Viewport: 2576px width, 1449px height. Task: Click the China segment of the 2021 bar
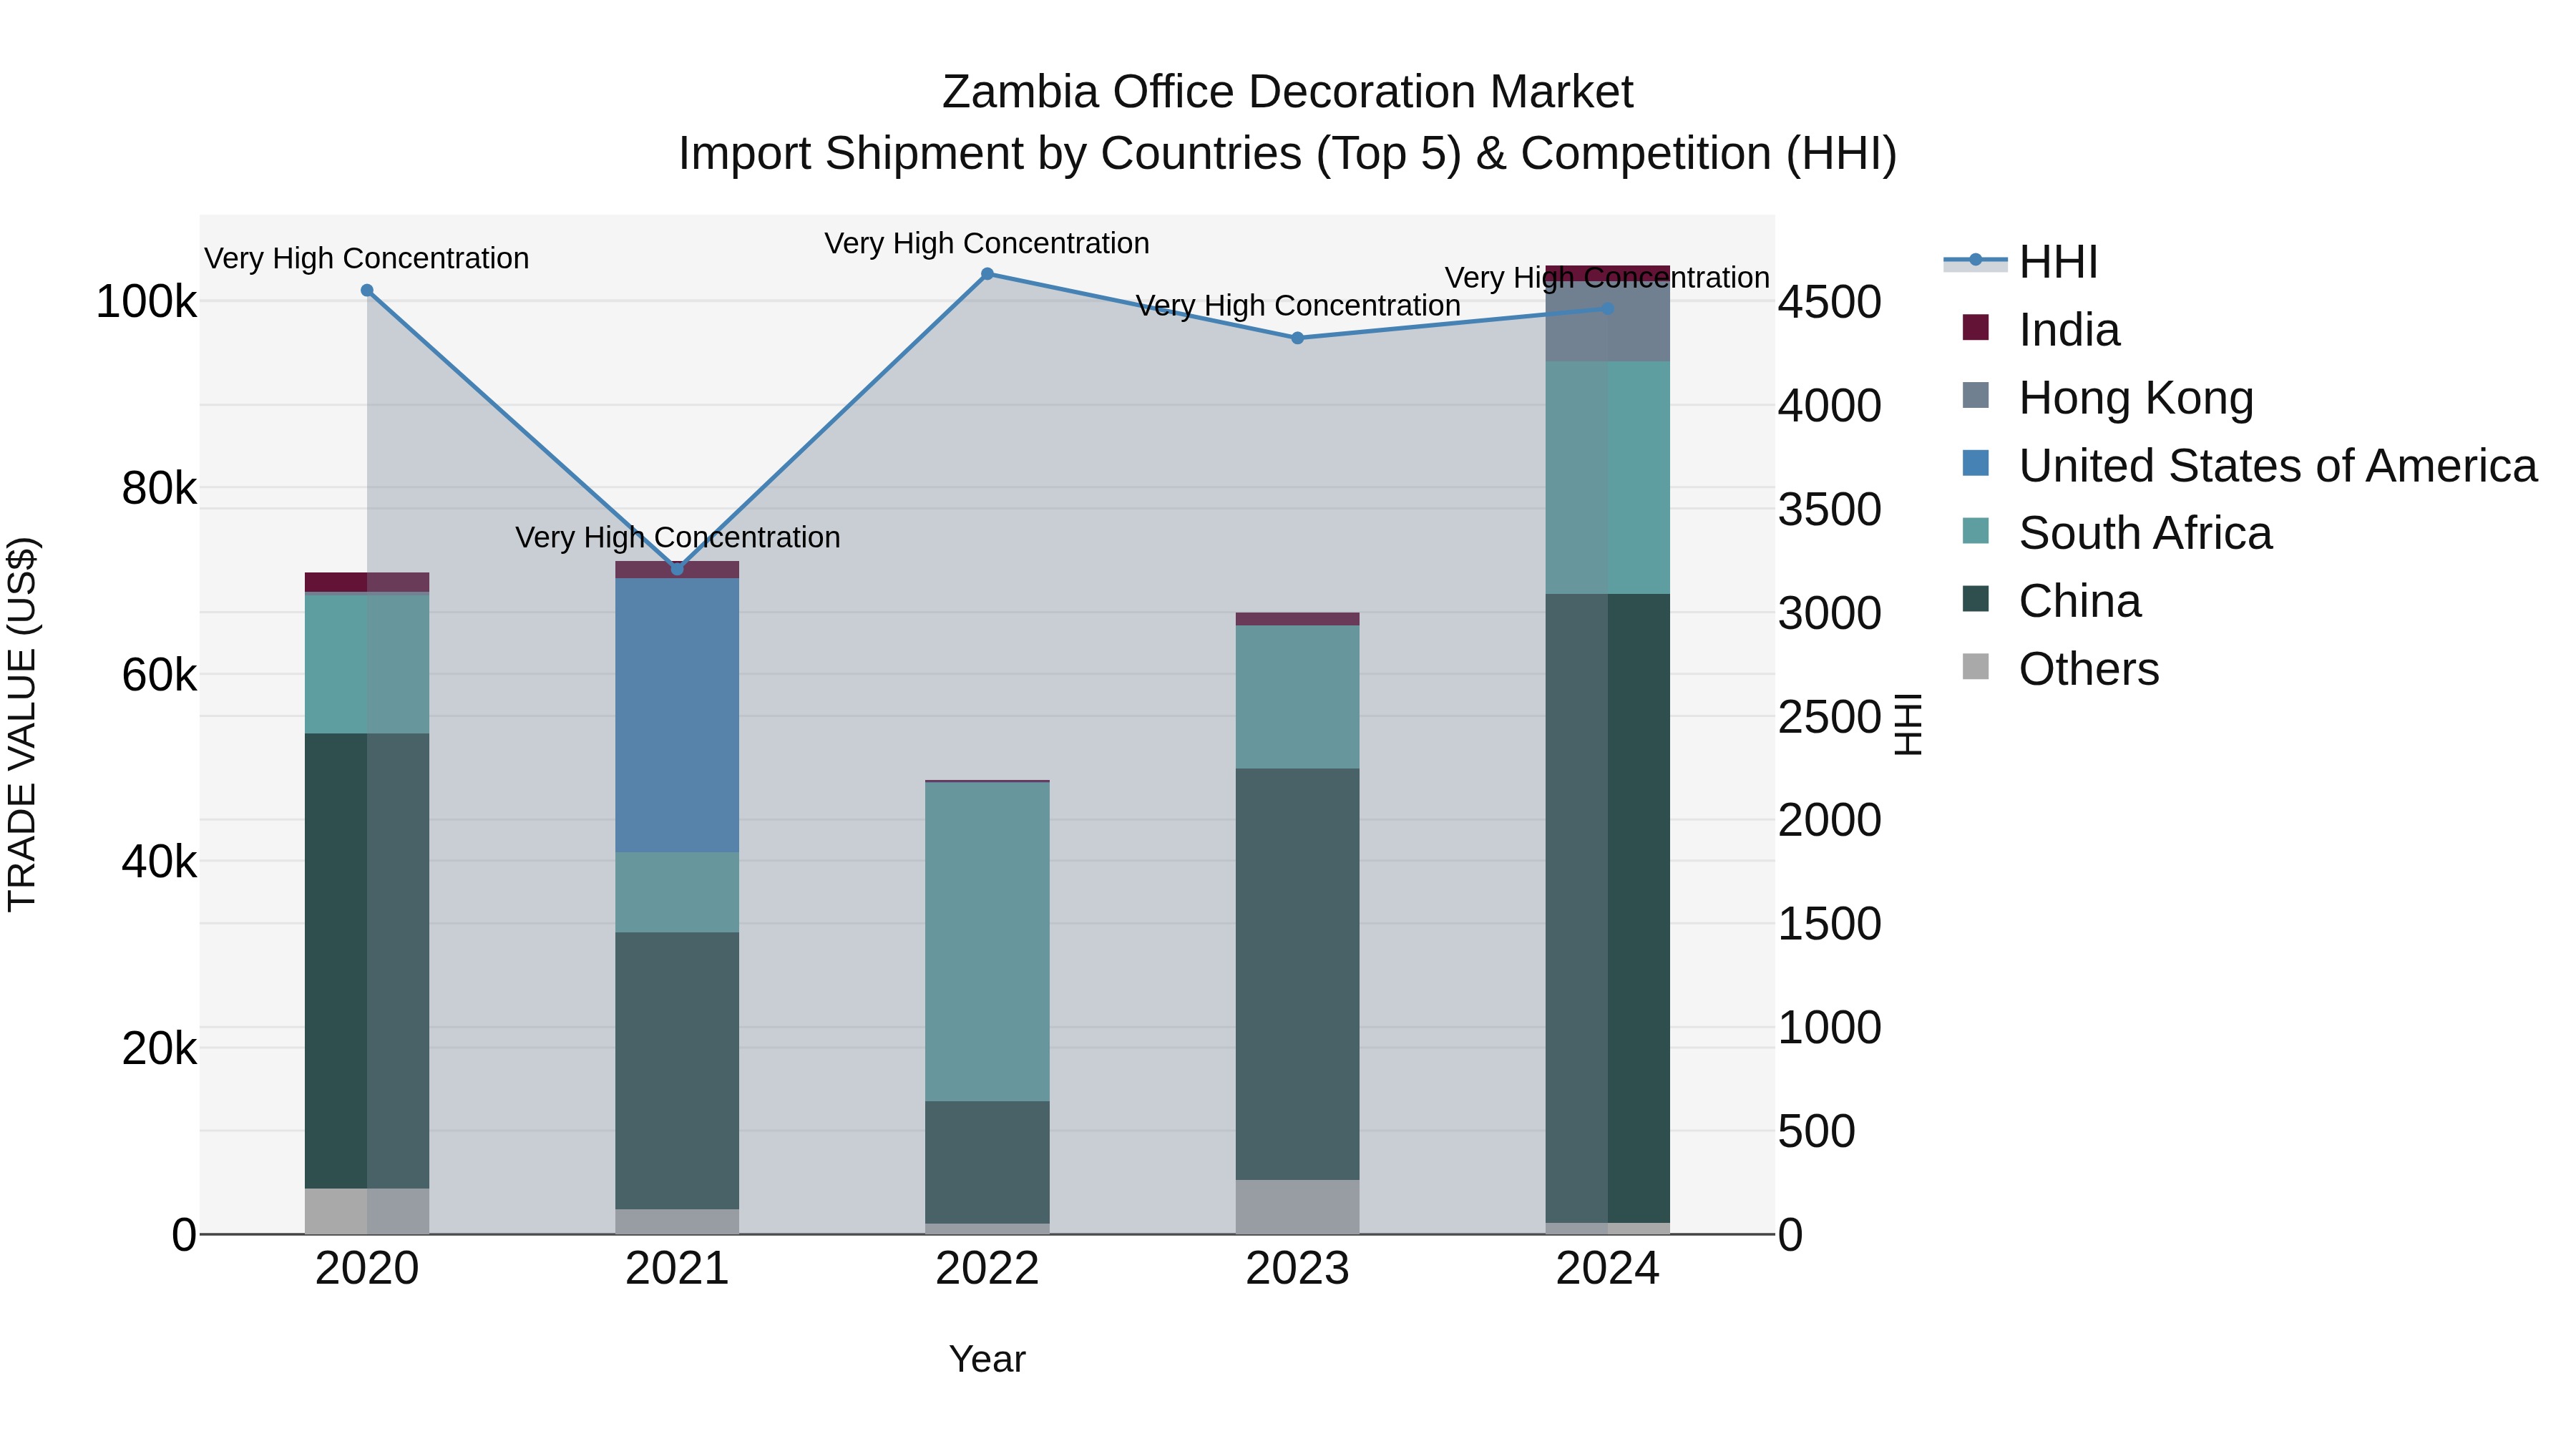coord(677,1071)
